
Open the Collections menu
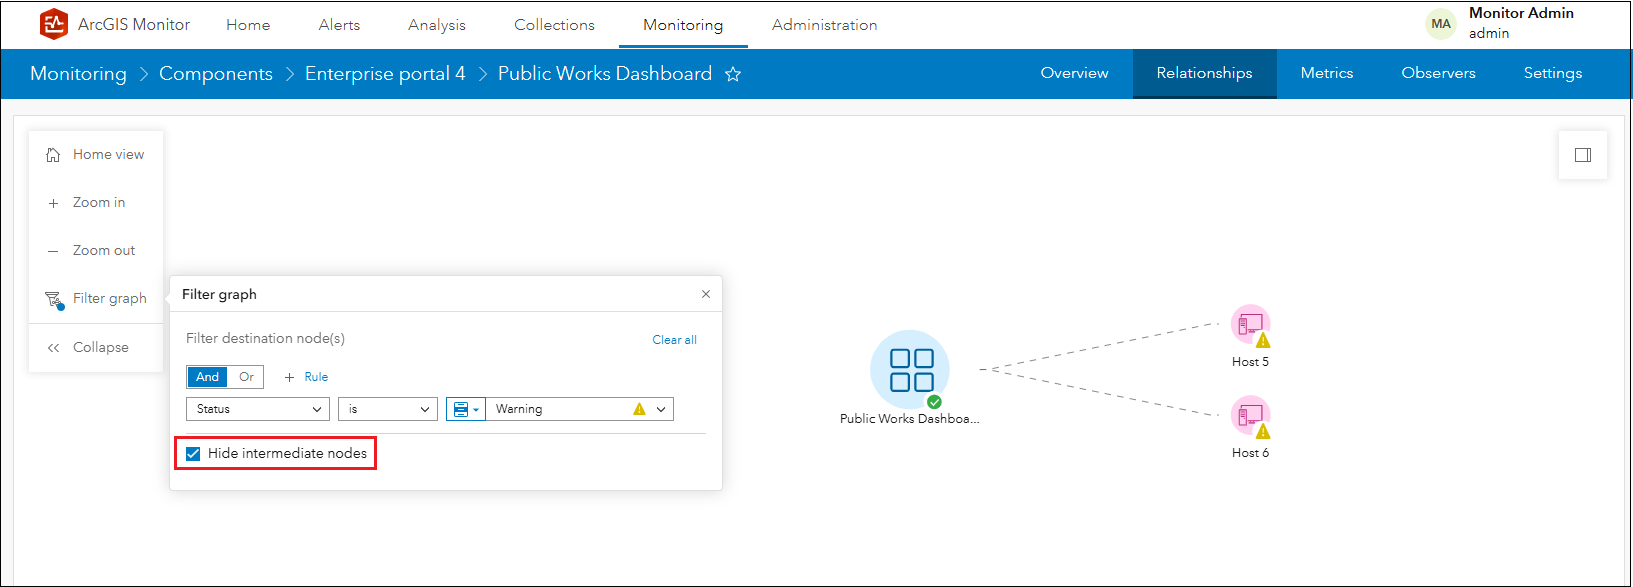[x=554, y=25]
